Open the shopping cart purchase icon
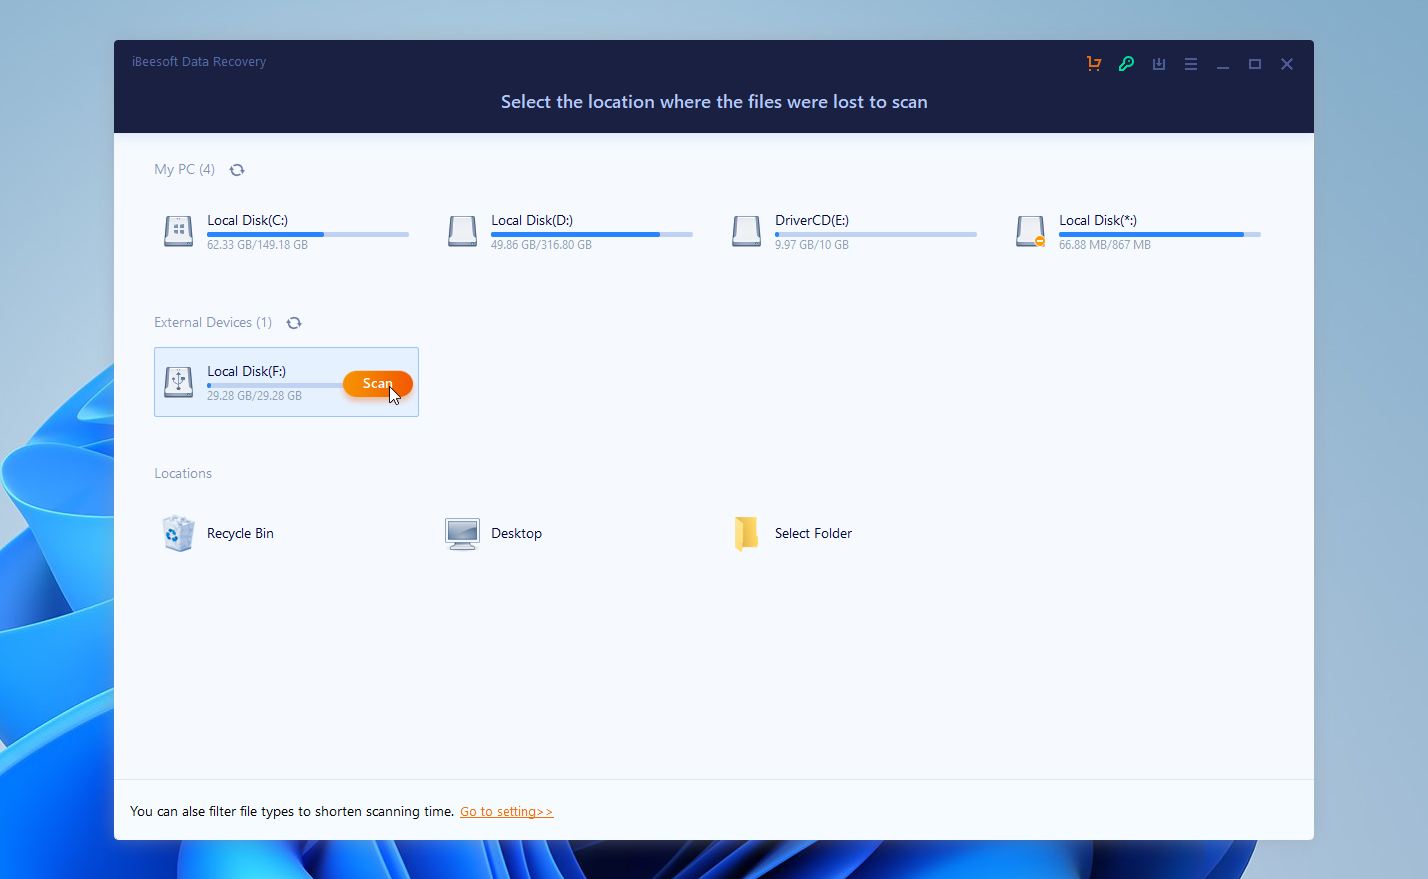Viewport: 1428px width, 879px height. point(1093,63)
